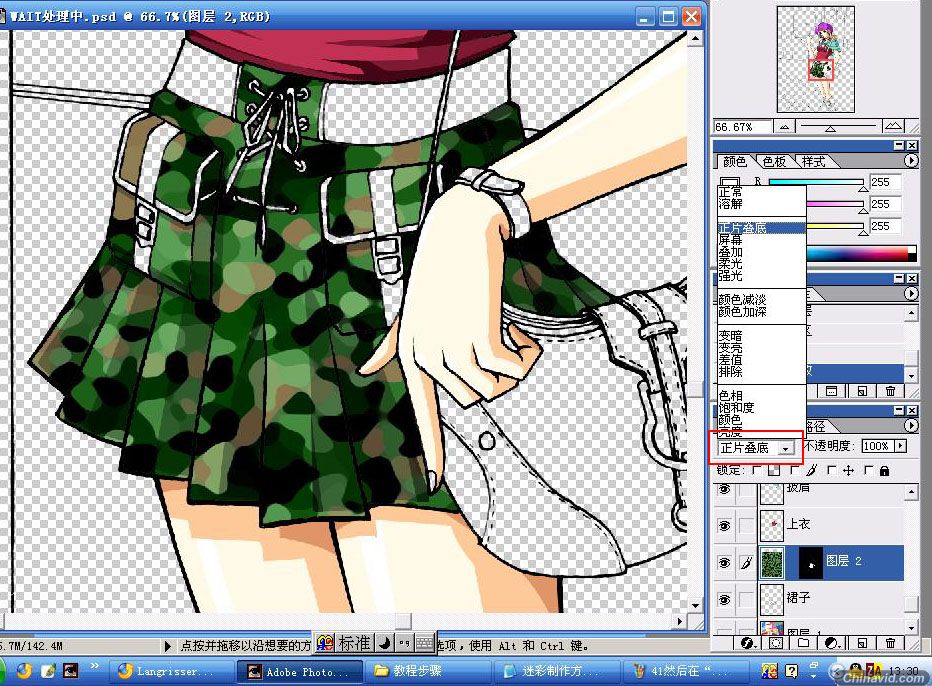Viewport: 932px width, 686px height.
Task: Switch to the 样式 tab
Action: [x=813, y=162]
